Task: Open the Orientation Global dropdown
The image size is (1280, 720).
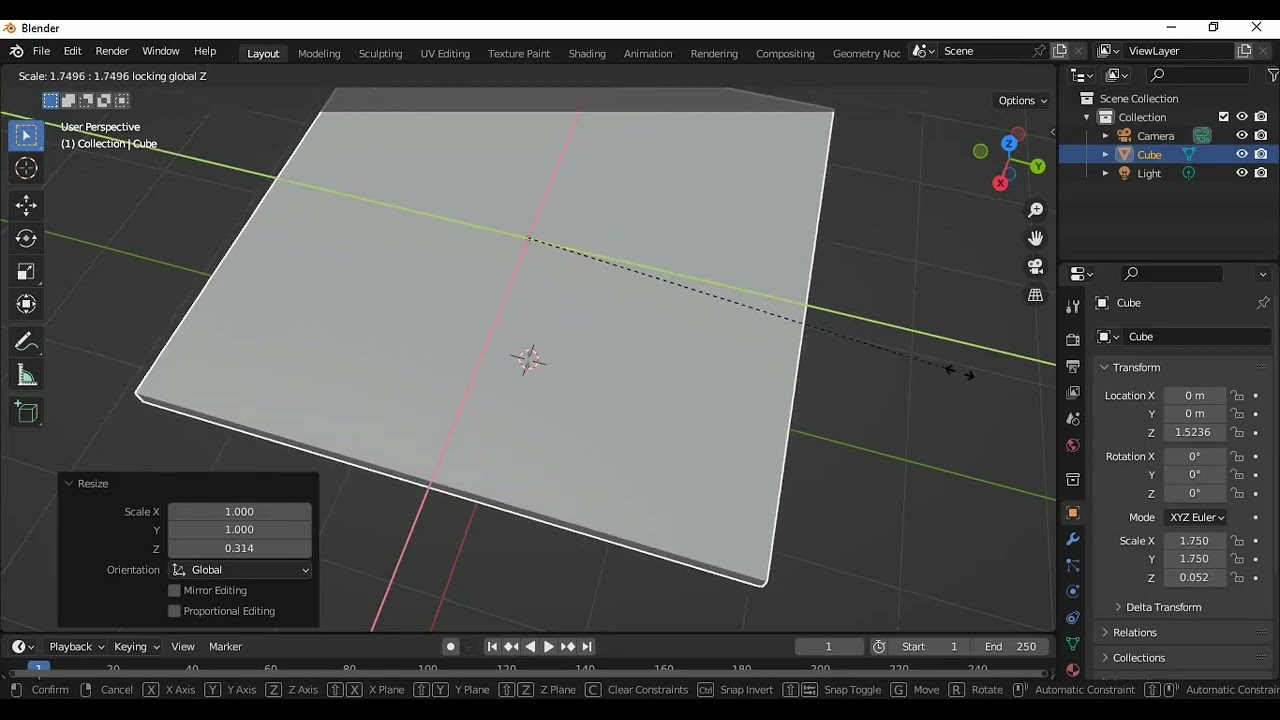Action: point(240,570)
